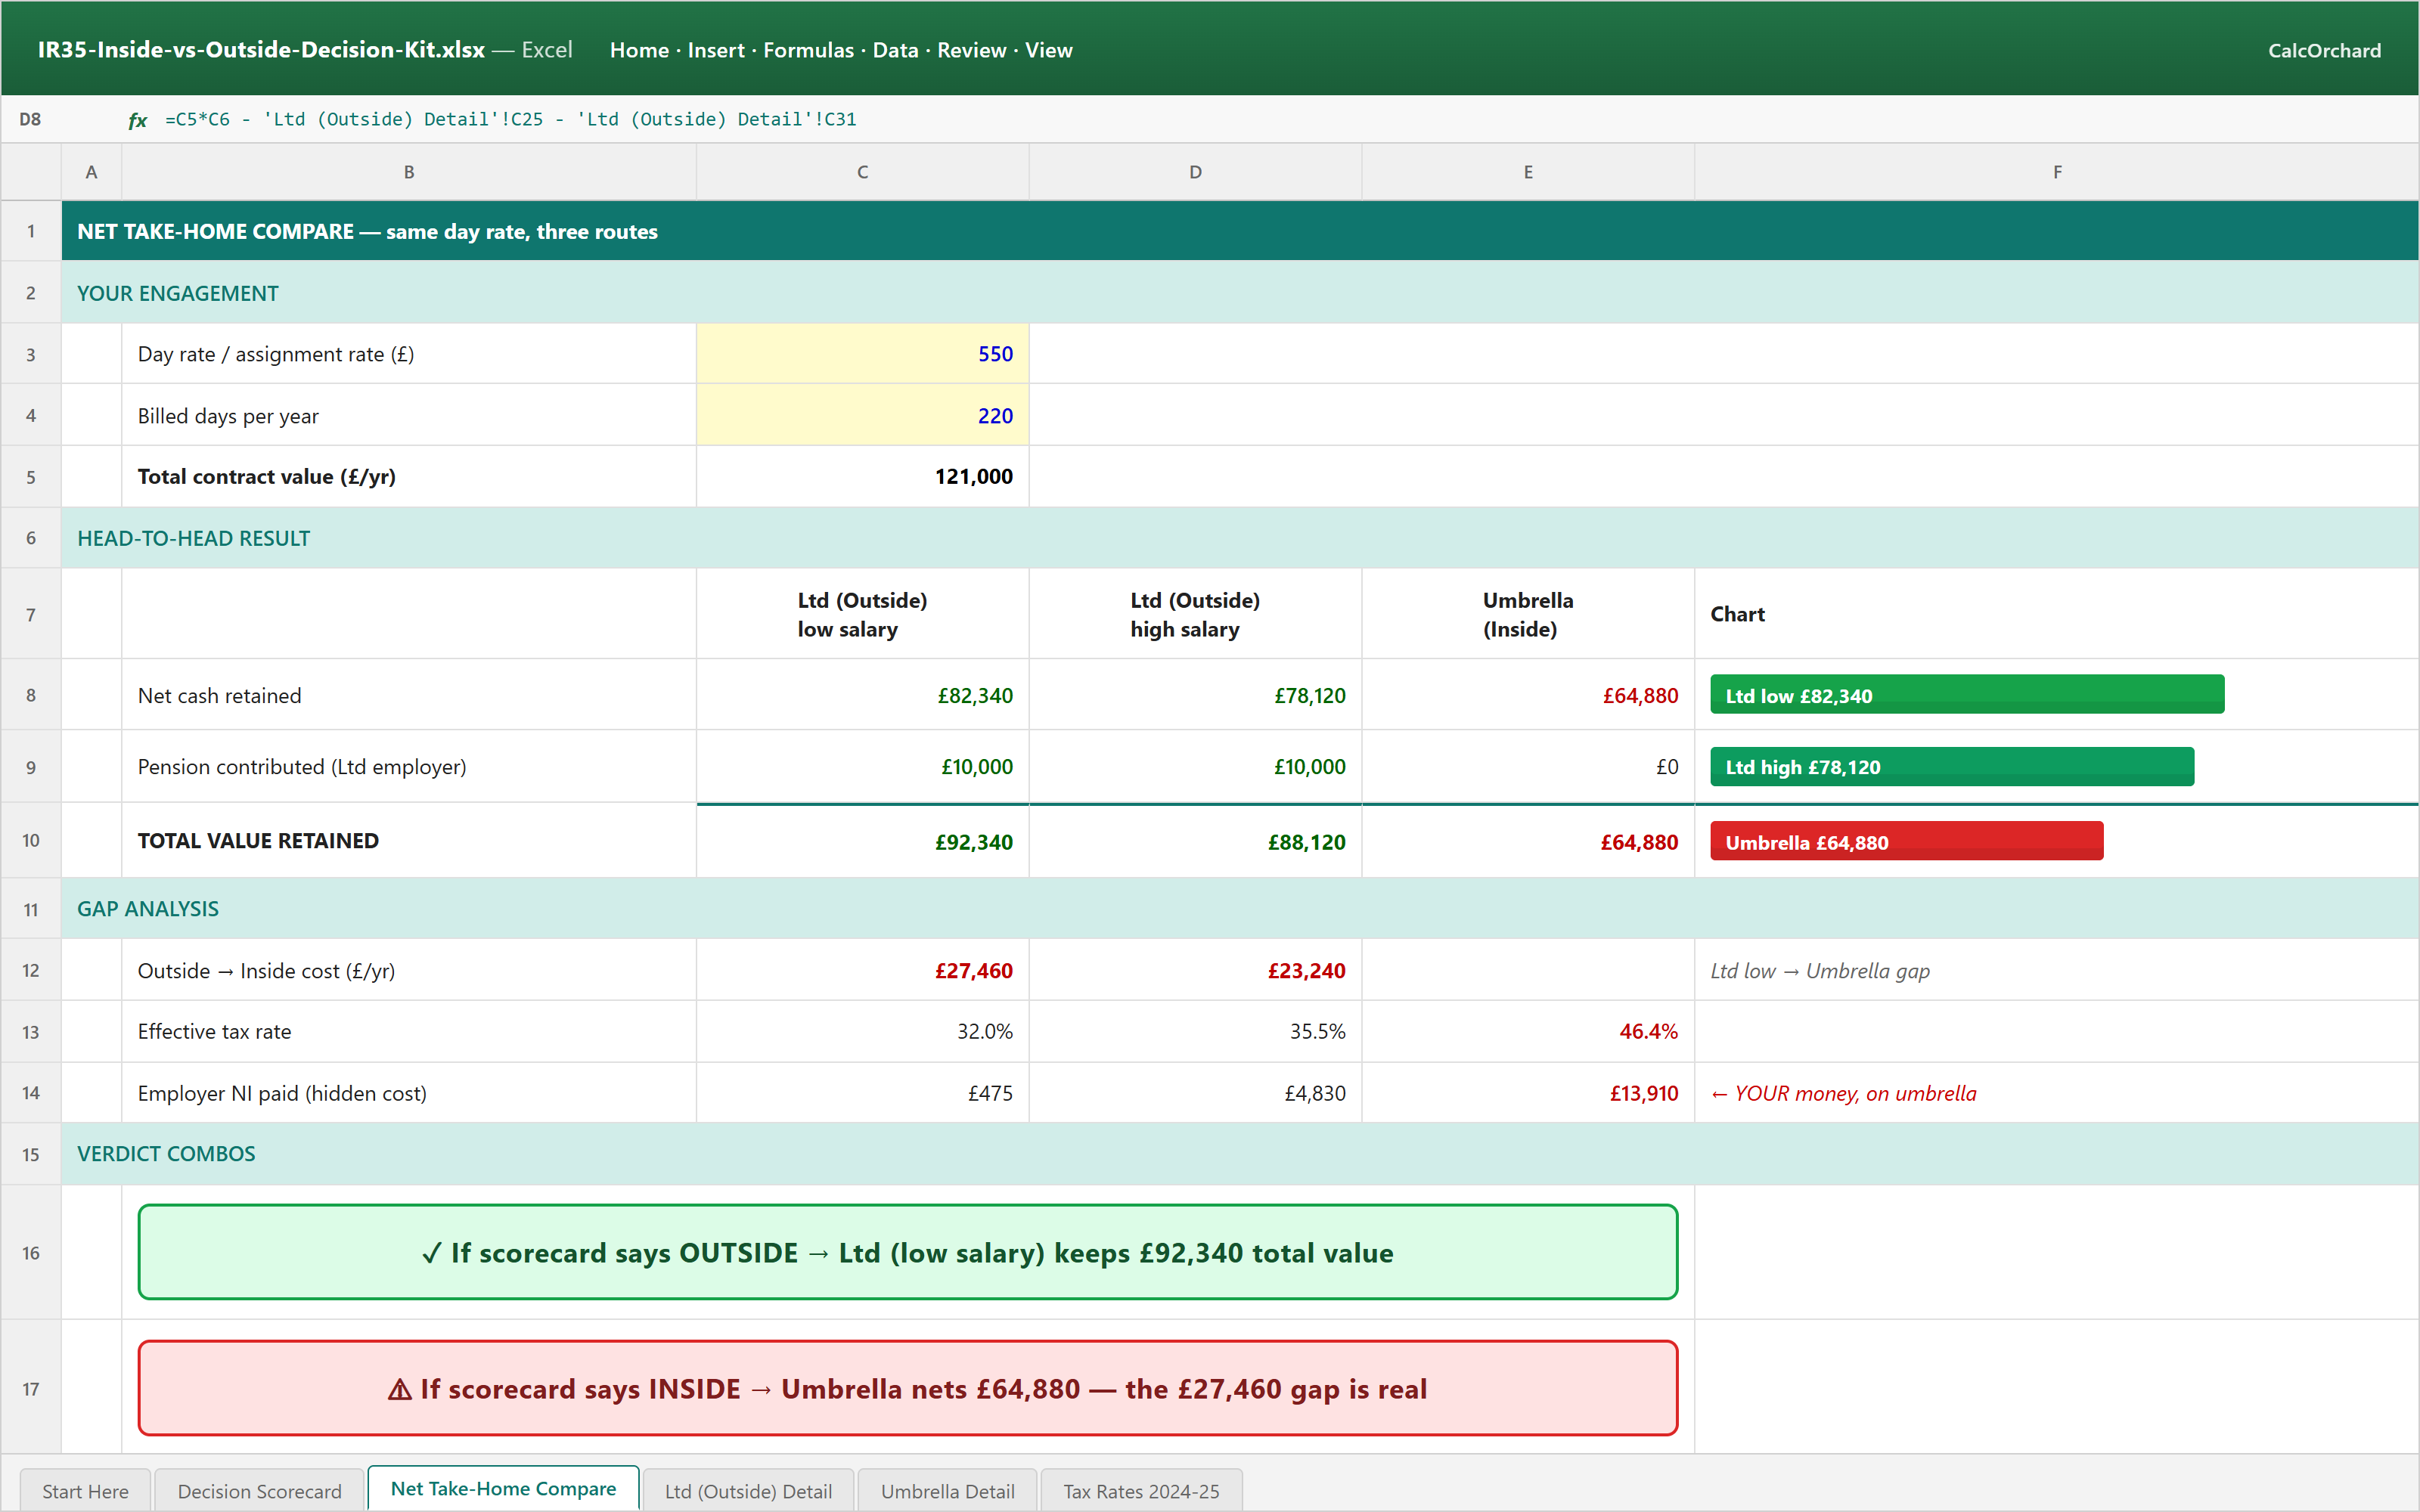
Task: Select employer NI £475 cell
Action: click(862, 1093)
